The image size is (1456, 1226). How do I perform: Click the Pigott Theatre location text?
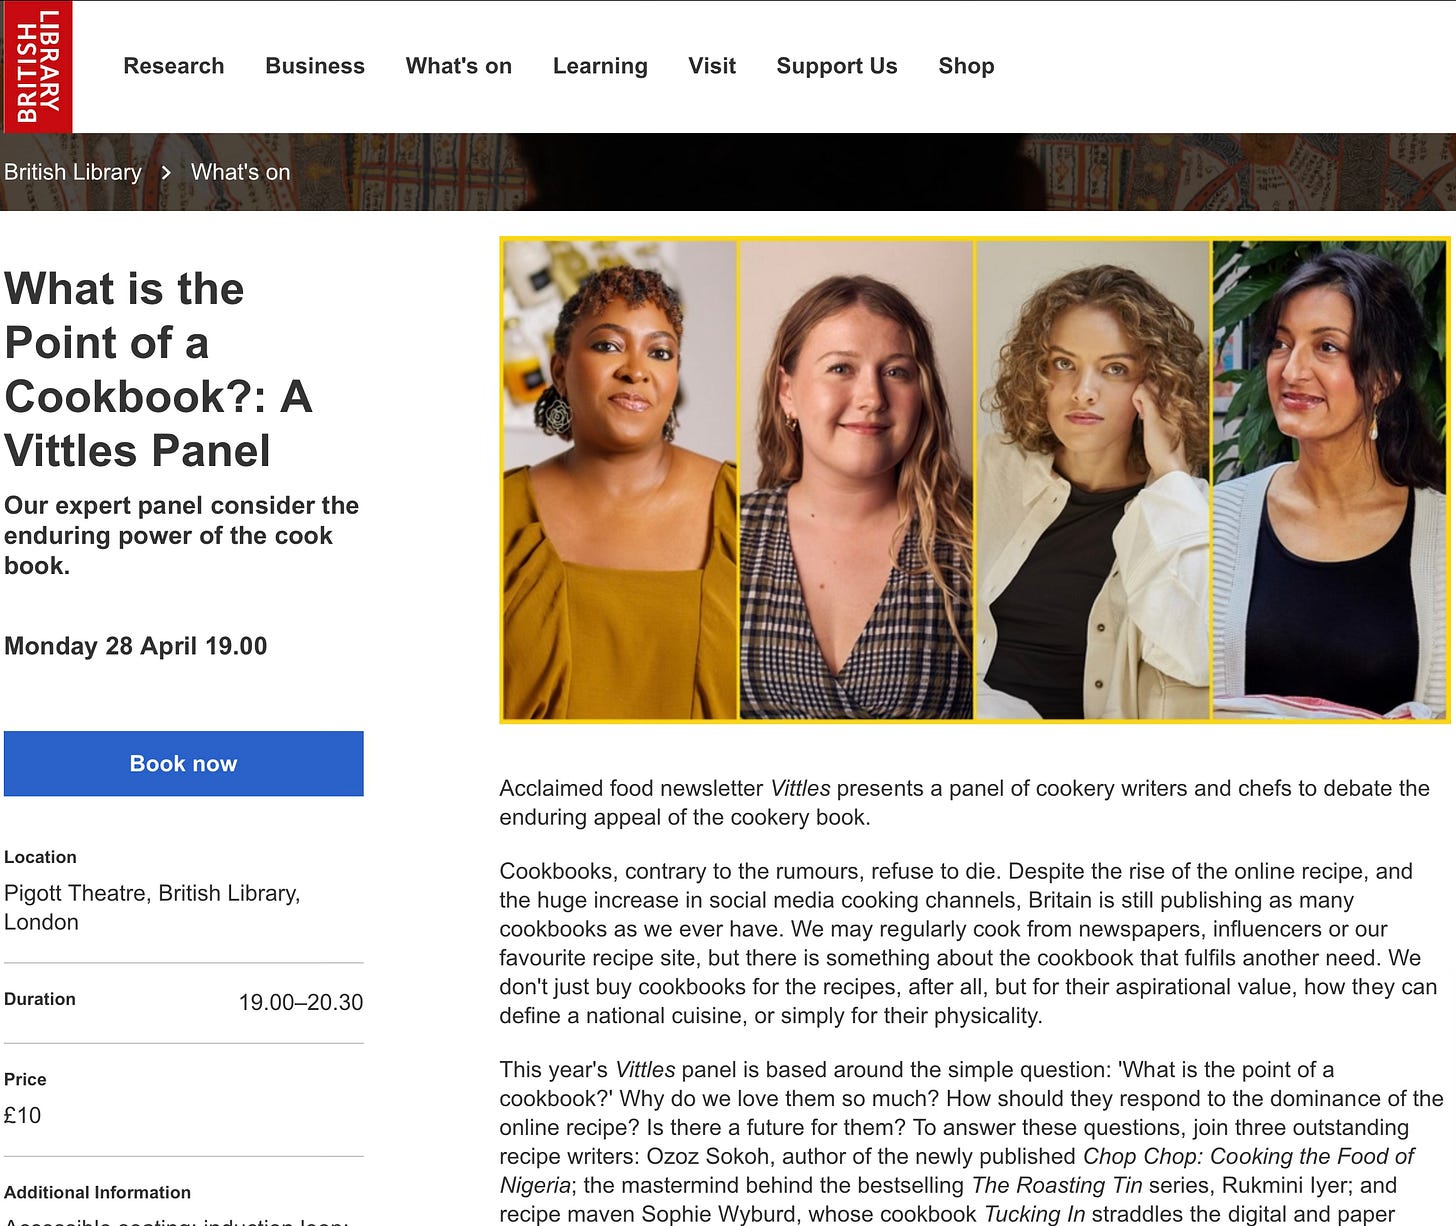tap(152, 907)
